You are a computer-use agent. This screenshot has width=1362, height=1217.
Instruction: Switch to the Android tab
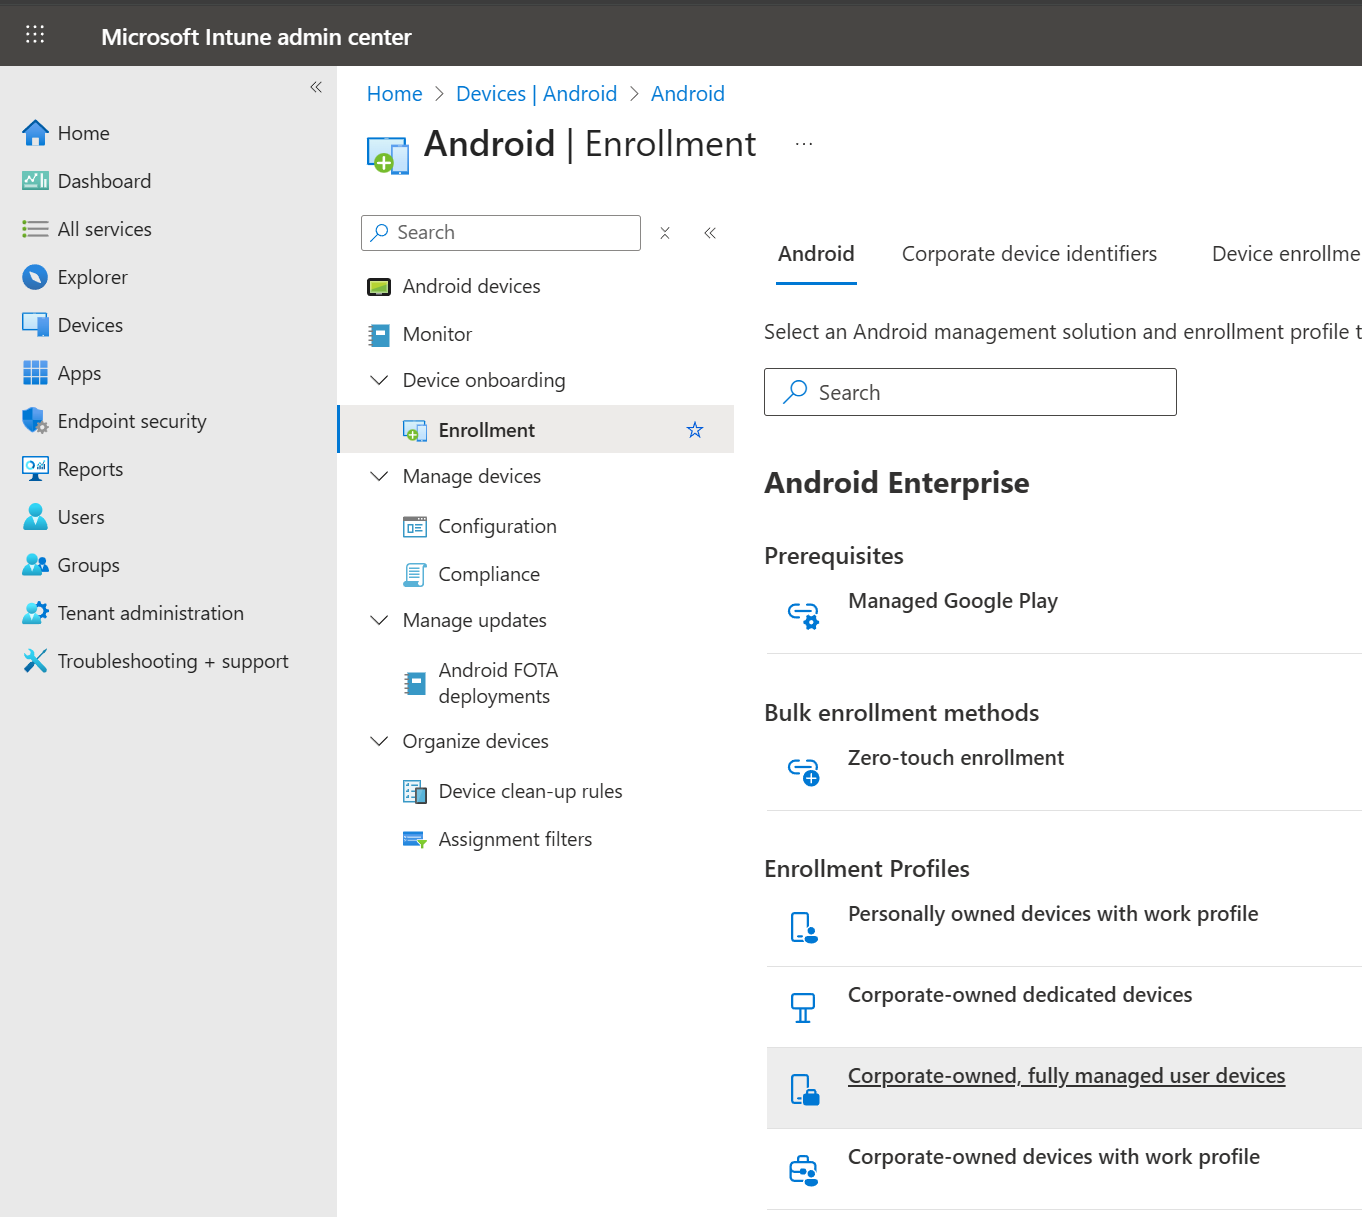pos(816,254)
